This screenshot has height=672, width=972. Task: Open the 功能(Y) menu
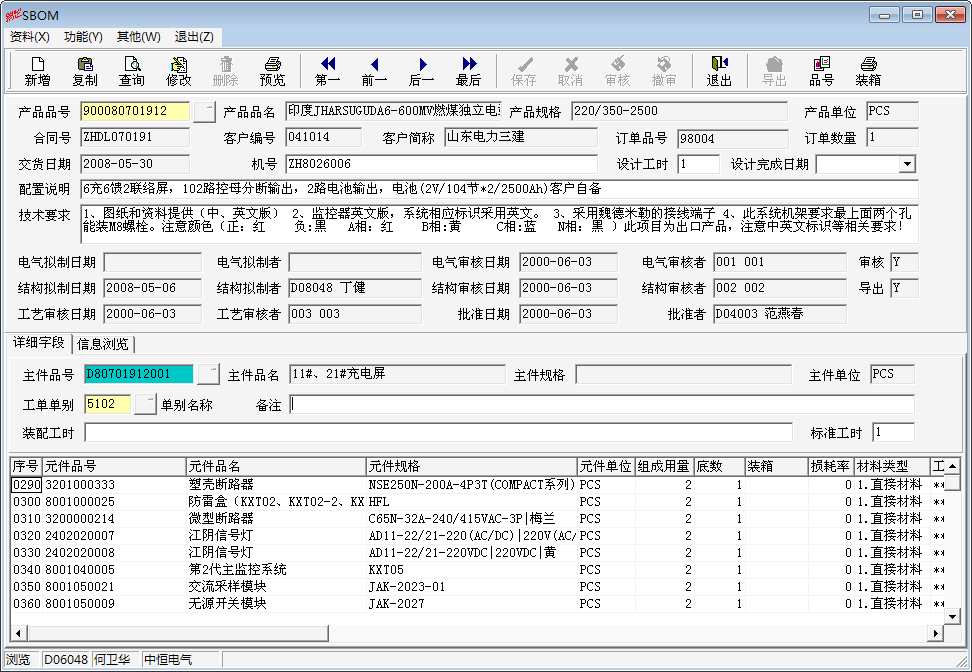[x=83, y=37]
